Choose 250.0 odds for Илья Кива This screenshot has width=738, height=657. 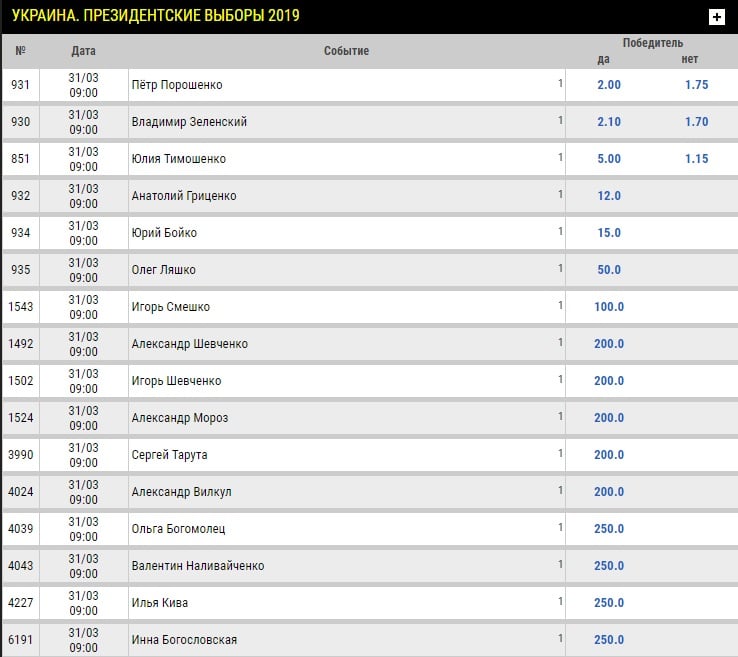pos(609,602)
